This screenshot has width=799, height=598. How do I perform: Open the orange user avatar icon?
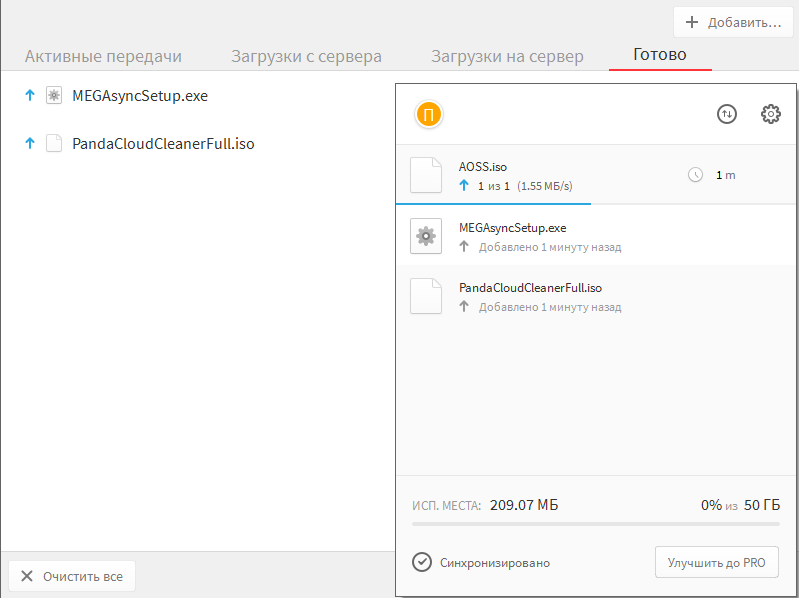428,115
